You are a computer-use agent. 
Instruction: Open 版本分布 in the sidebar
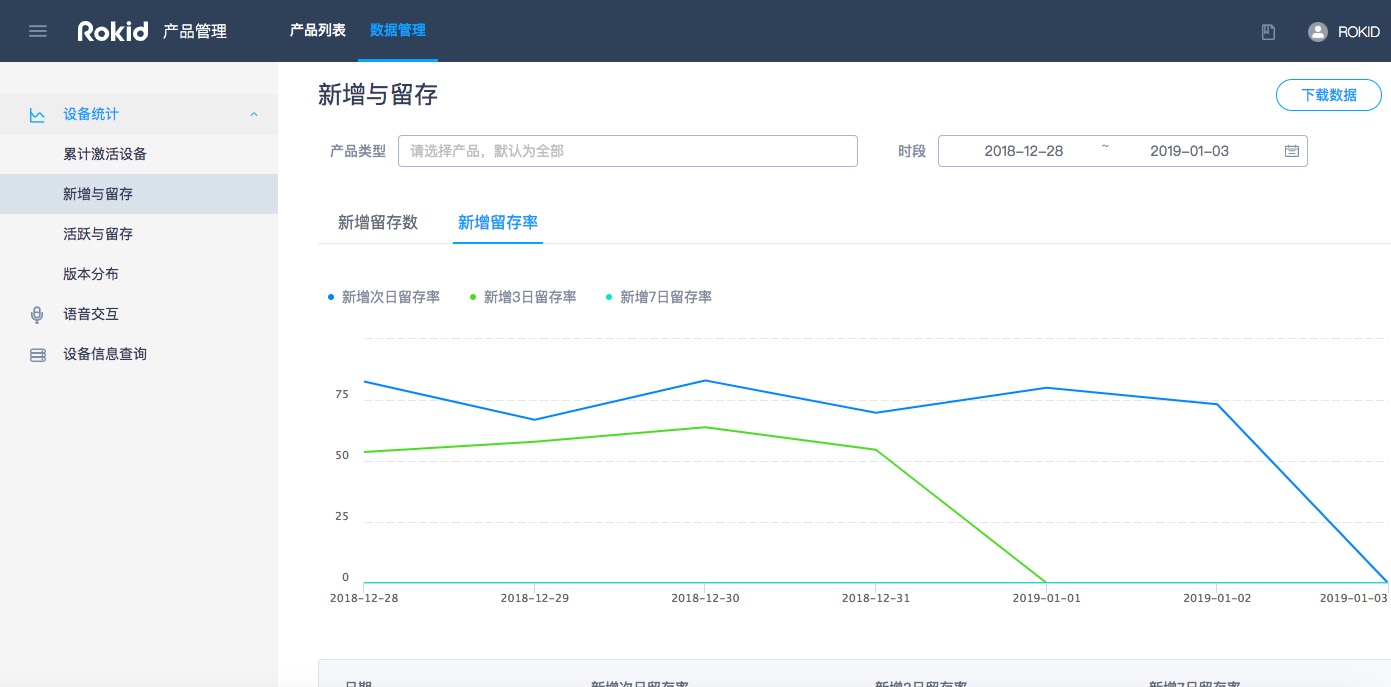(x=91, y=274)
